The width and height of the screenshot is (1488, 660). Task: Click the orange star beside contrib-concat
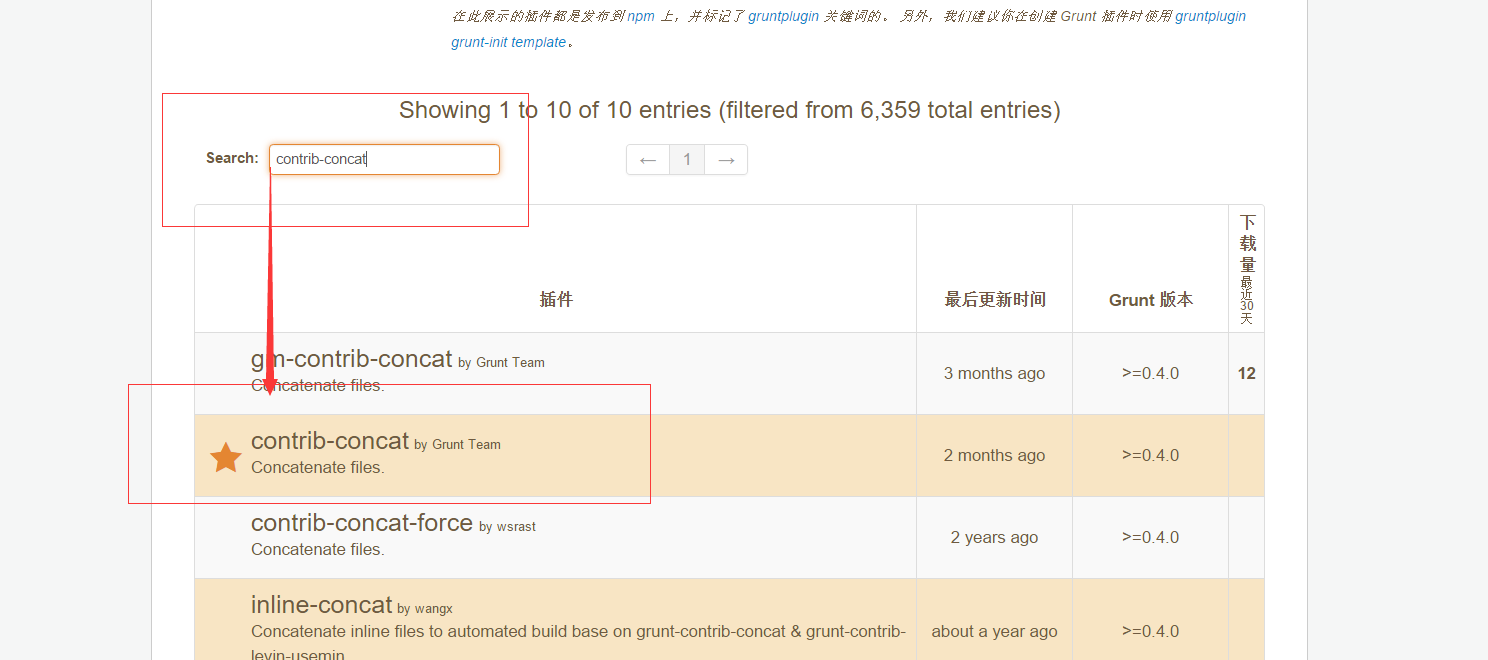click(x=226, y=457)
